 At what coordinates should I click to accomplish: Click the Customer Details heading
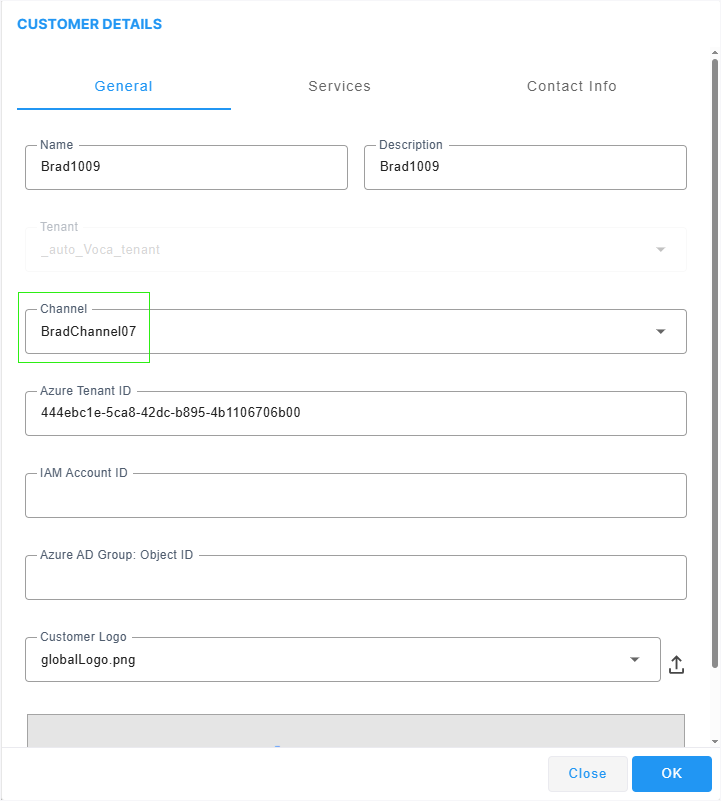pos(90,24)
